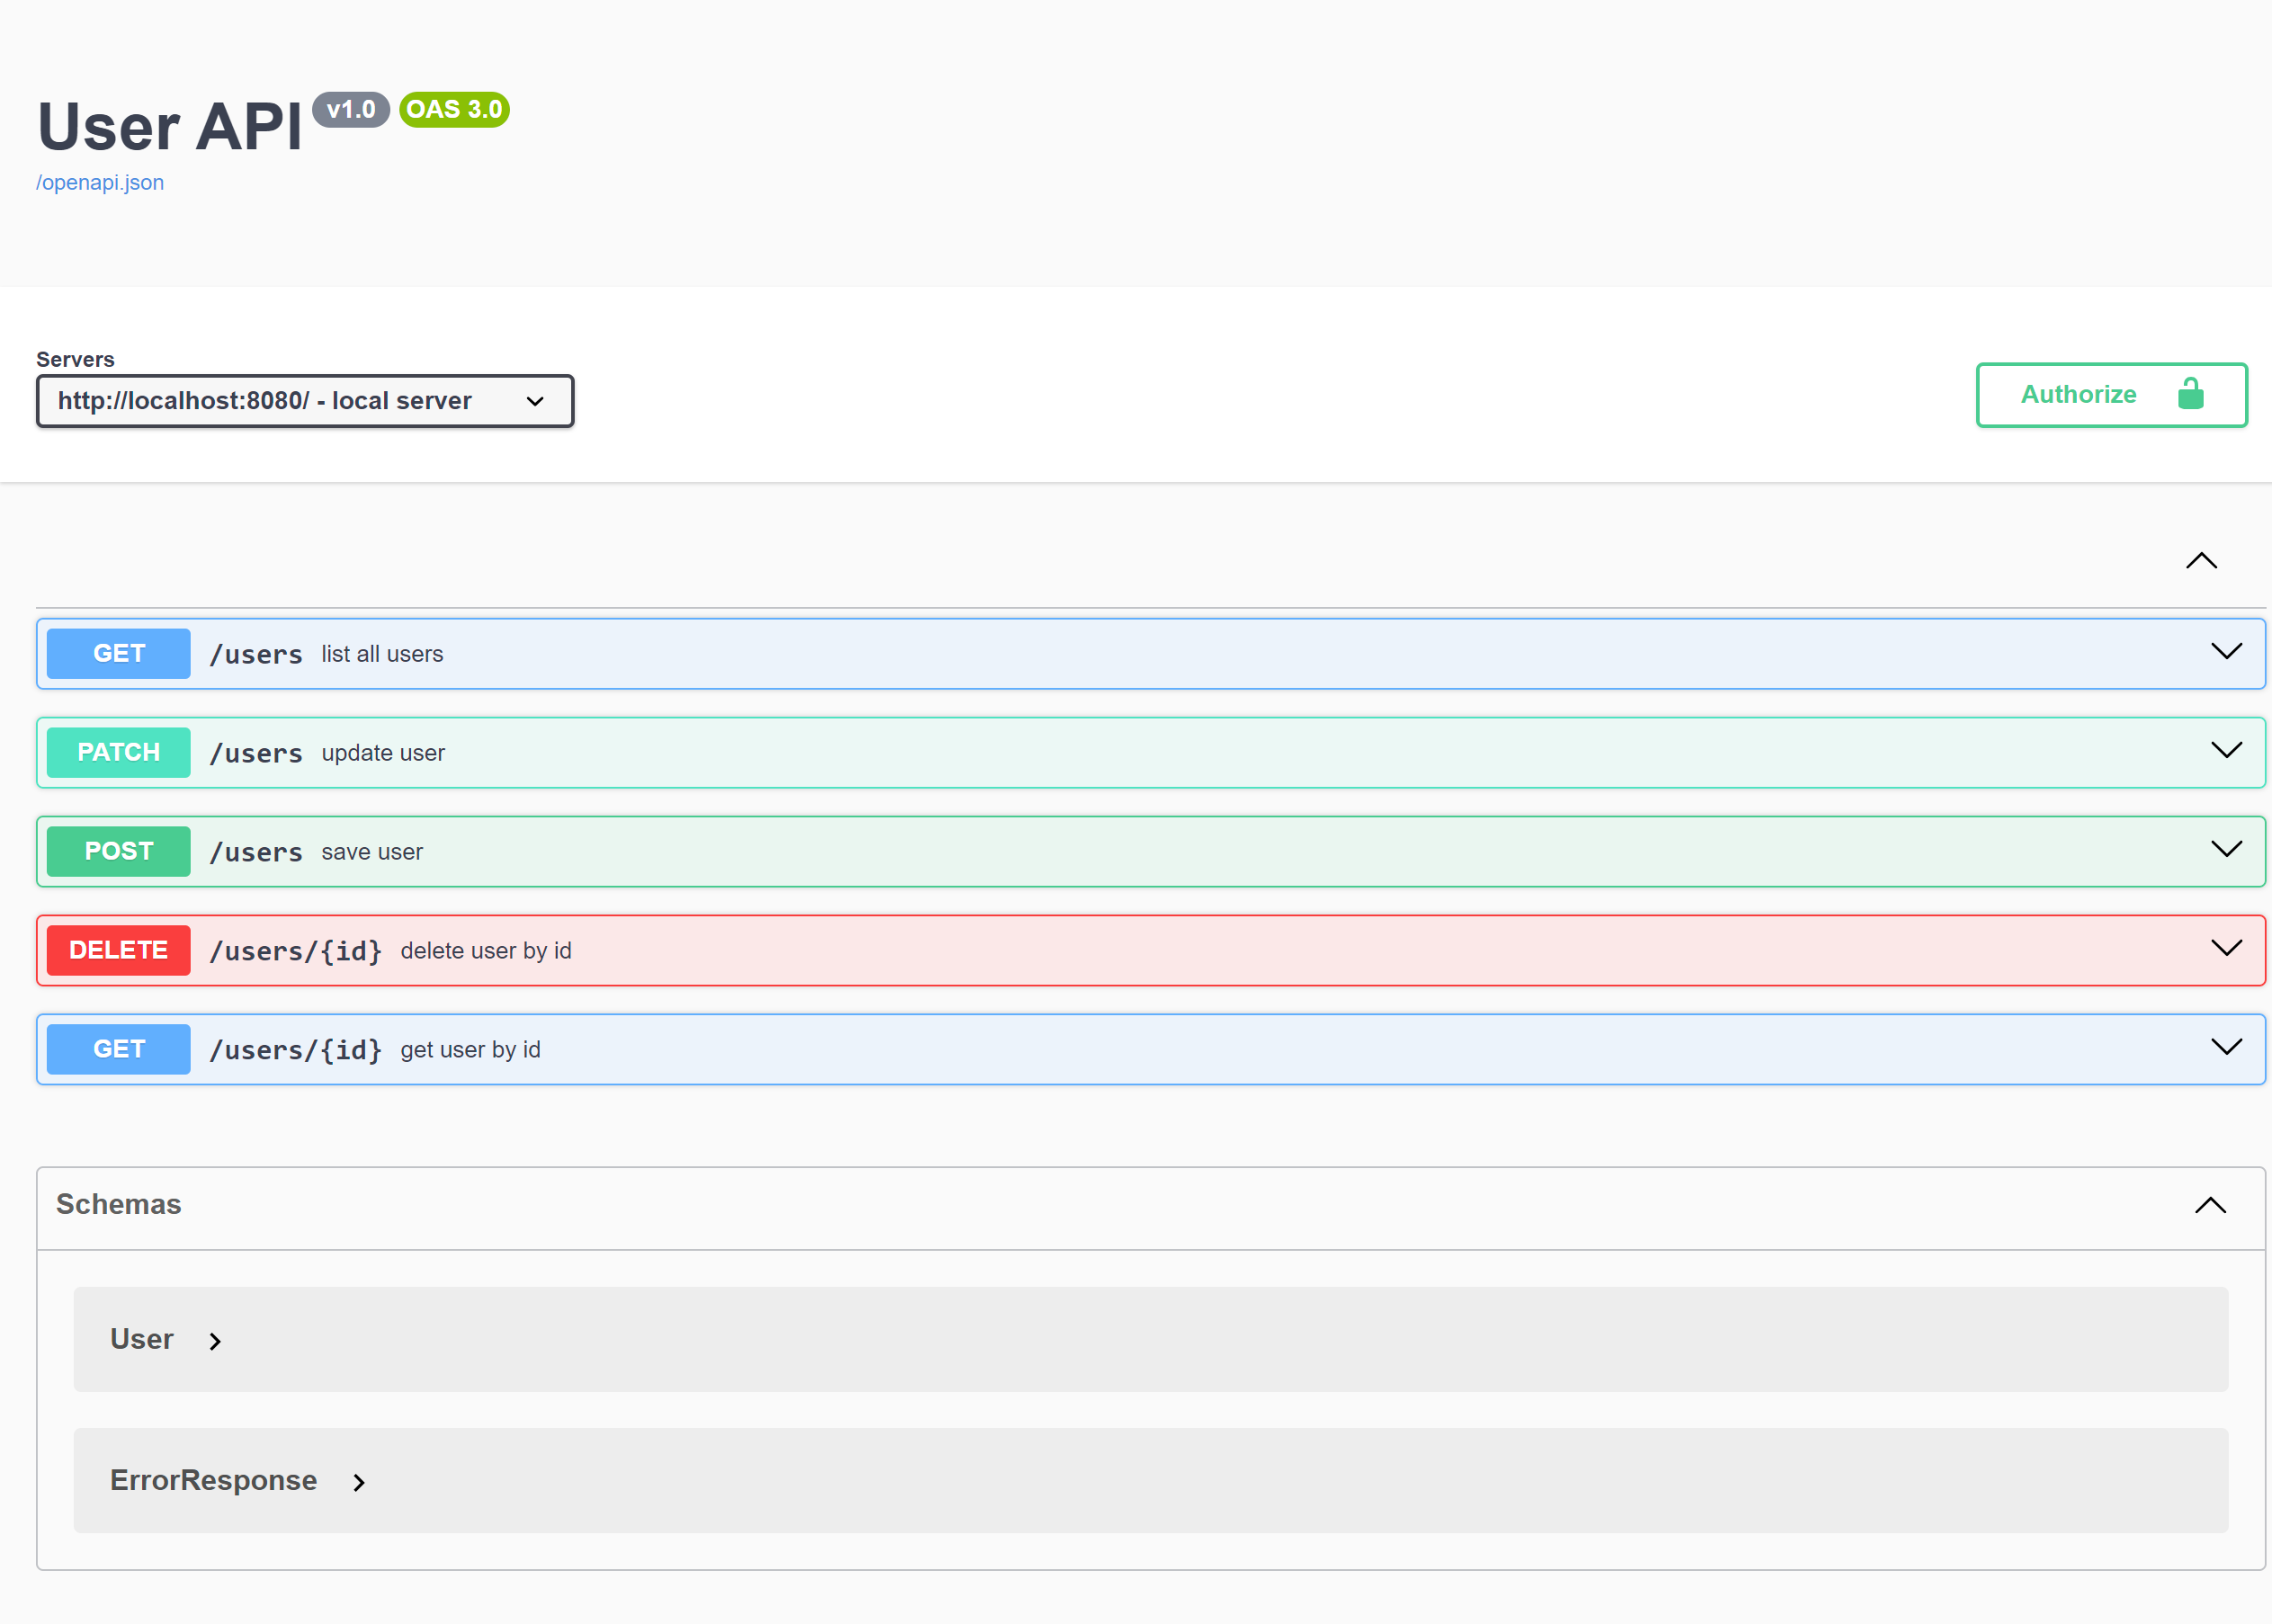
Task: Expand GET /users list all users chevron
Action: coord(2226,651)
